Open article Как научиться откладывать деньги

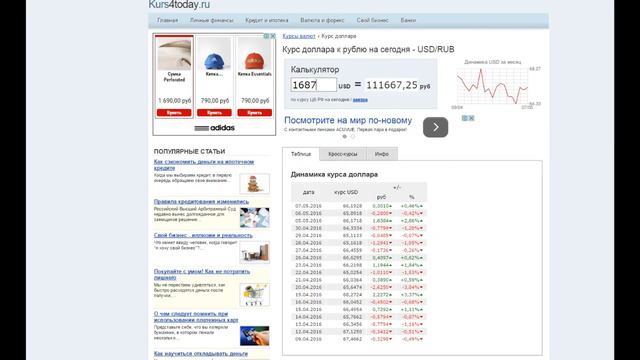(x=201, y=353)
